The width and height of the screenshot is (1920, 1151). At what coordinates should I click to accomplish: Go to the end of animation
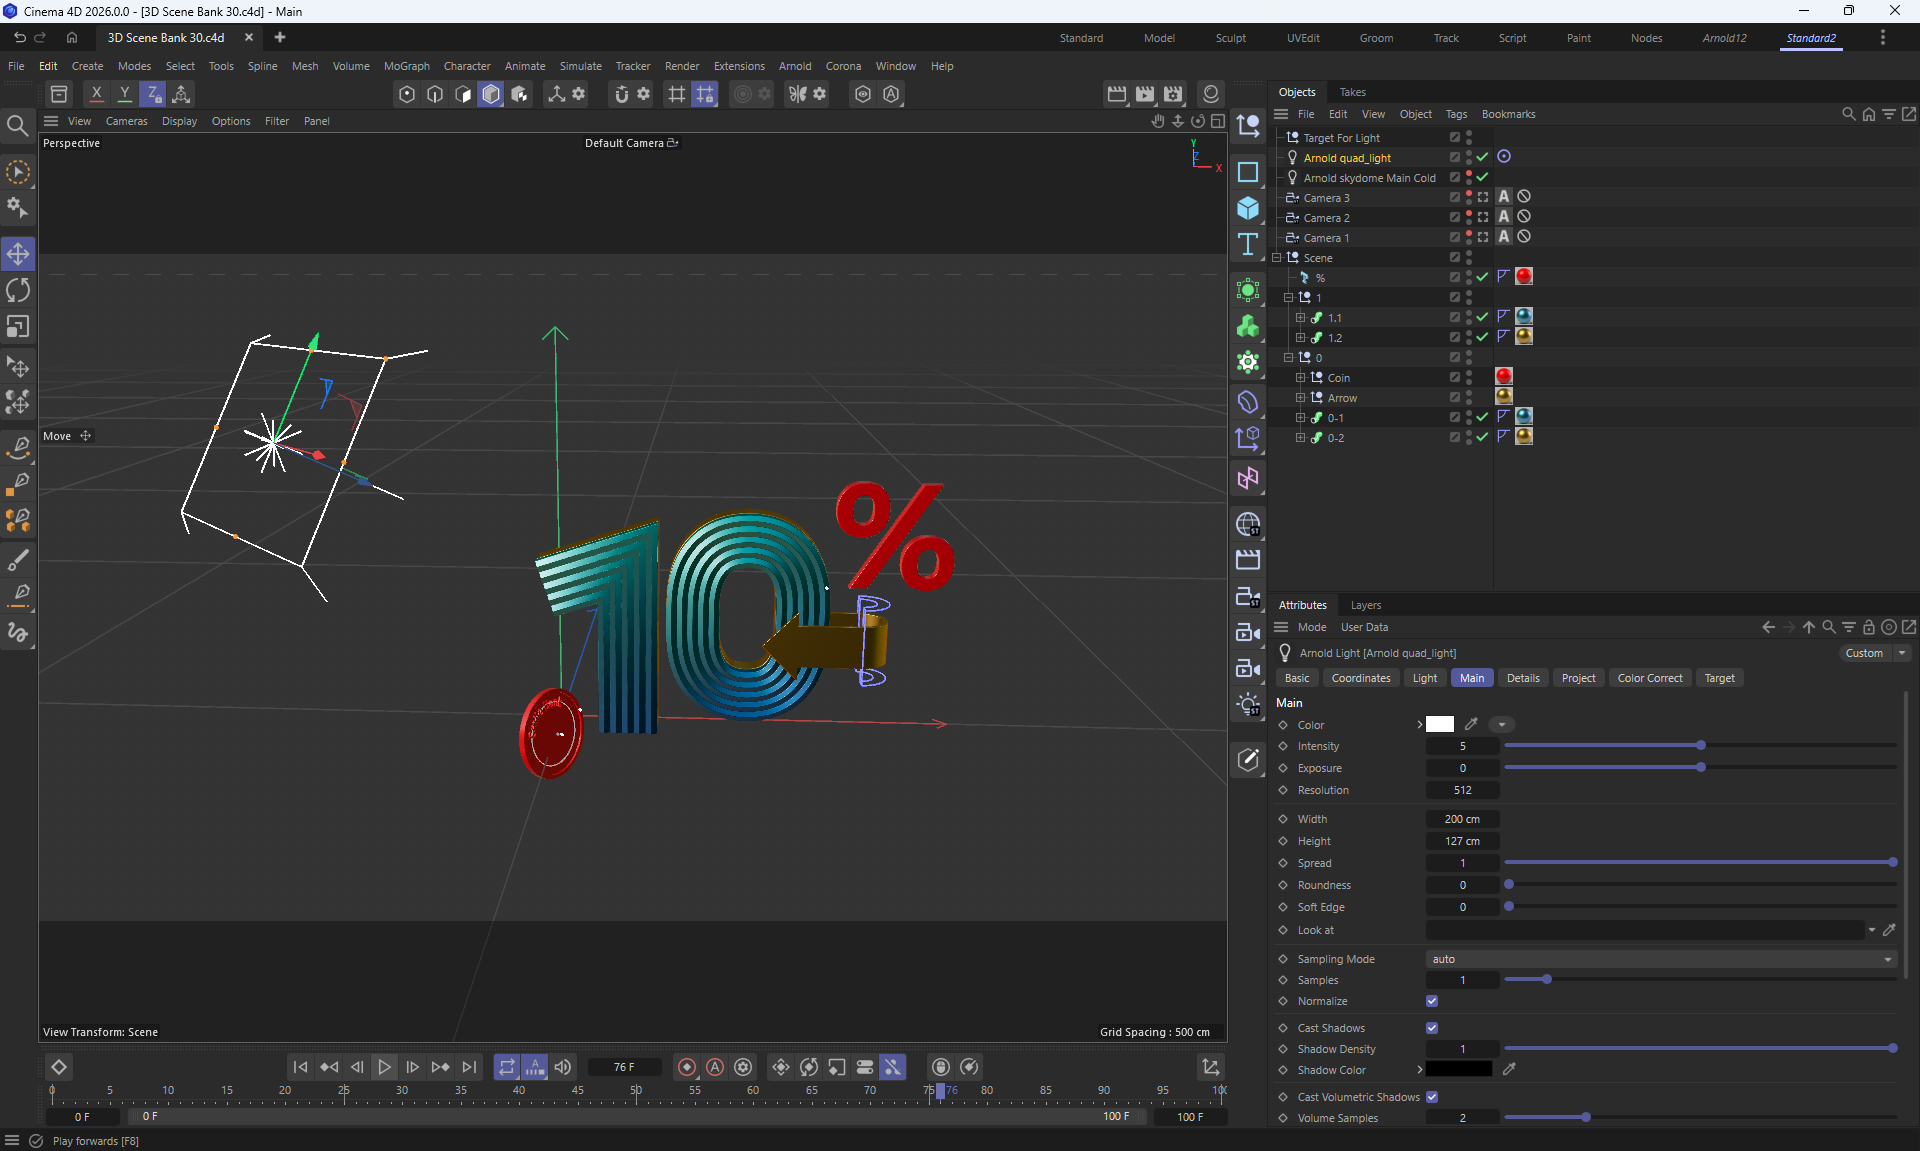[469, 1067]
